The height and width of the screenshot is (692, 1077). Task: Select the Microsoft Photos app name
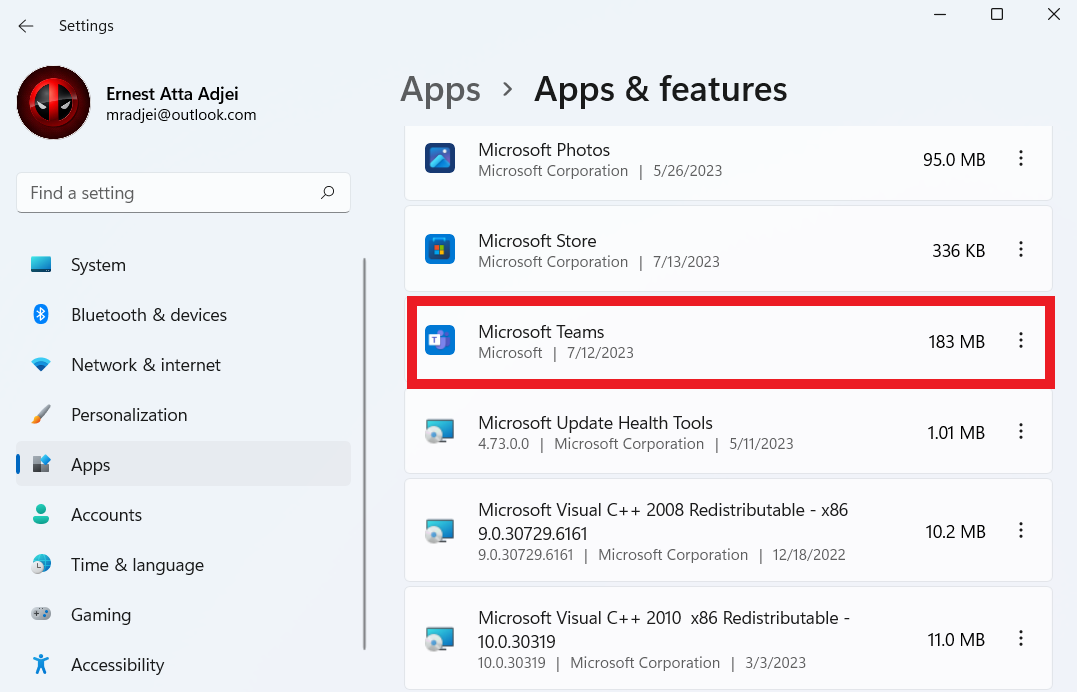pos(544,150)
